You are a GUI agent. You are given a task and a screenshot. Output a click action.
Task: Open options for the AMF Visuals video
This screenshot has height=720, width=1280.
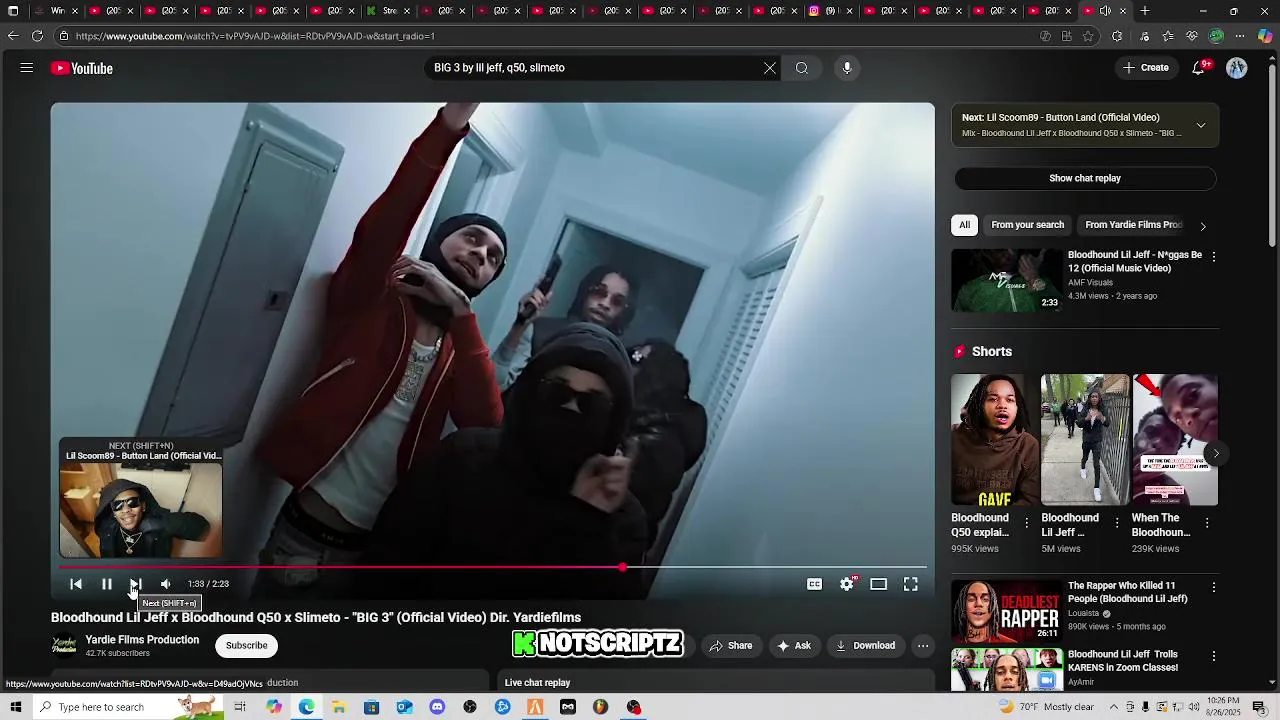tap(1214, 257)
